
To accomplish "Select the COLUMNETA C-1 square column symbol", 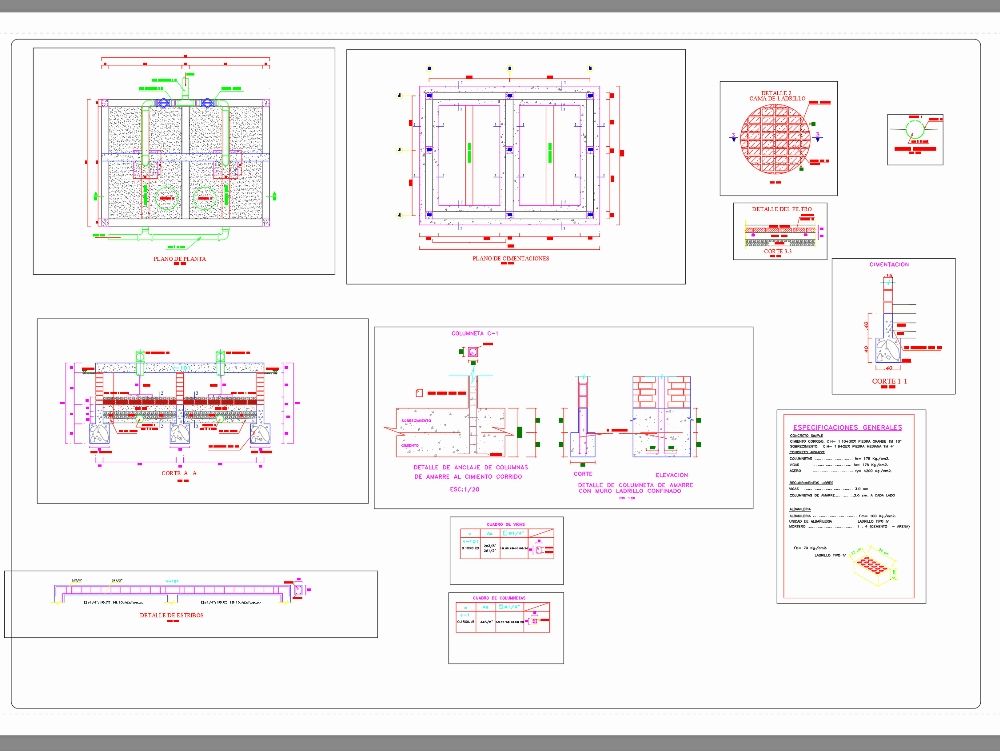I will point(472,352).
